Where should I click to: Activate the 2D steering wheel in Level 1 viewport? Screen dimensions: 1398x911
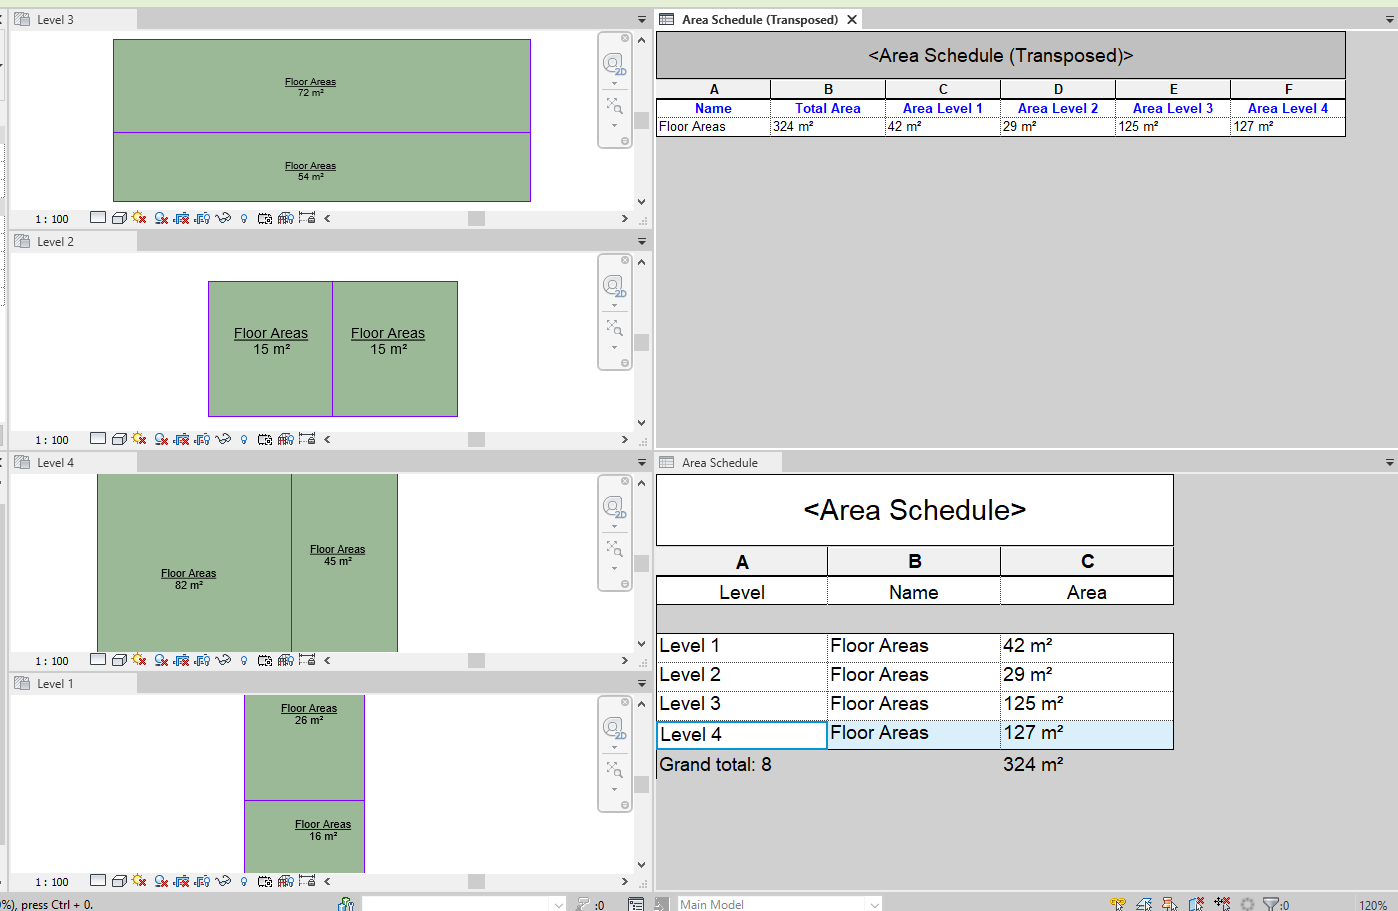pyautogui.click(x=614, y=727)
